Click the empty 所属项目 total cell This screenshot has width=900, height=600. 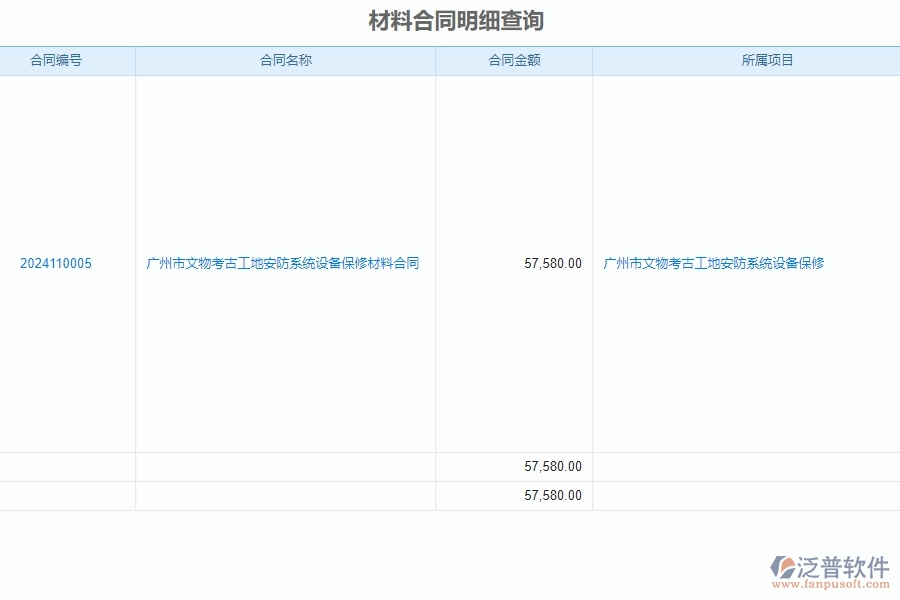tap(745, 494)
